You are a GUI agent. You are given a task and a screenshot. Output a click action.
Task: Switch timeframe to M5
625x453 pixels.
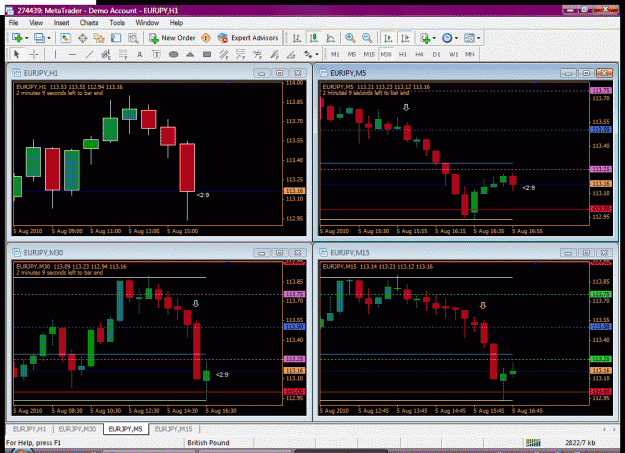(352, 54)
